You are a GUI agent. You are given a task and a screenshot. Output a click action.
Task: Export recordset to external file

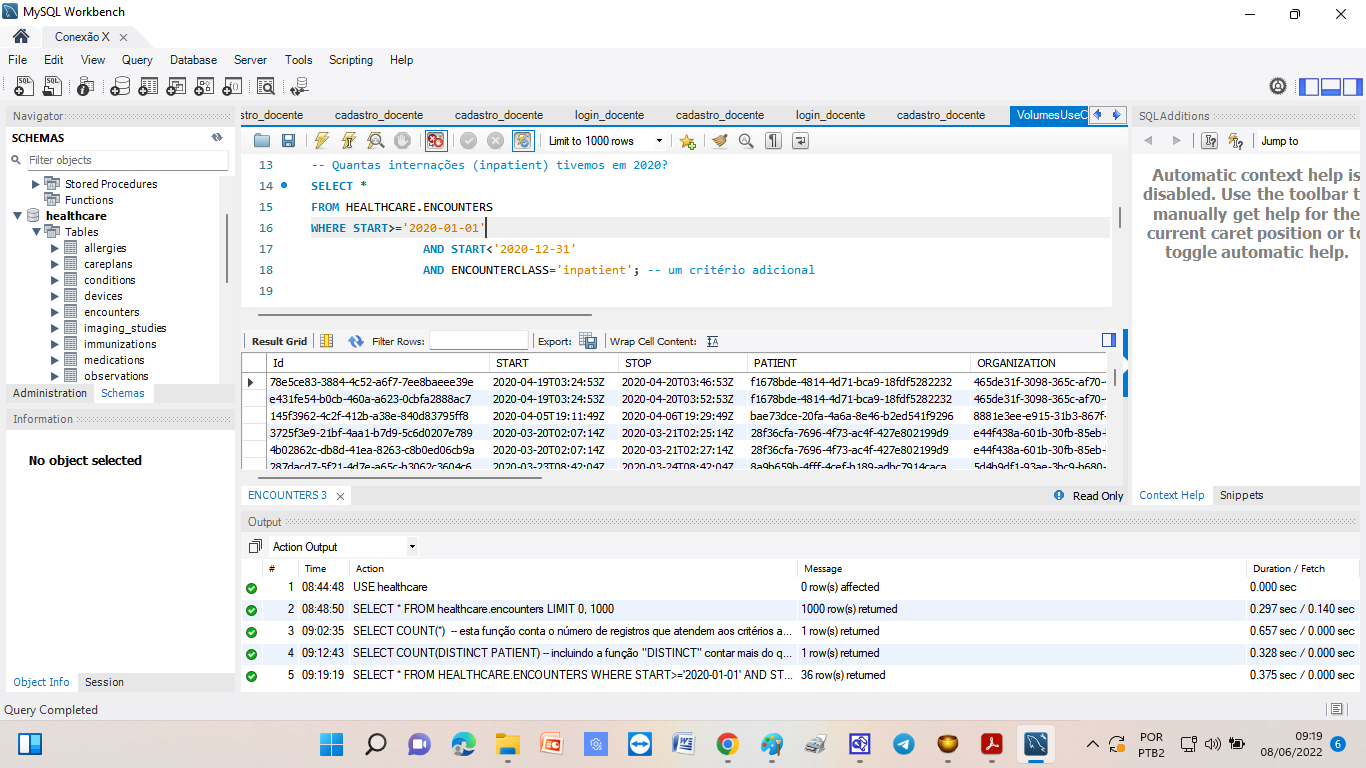588,341
